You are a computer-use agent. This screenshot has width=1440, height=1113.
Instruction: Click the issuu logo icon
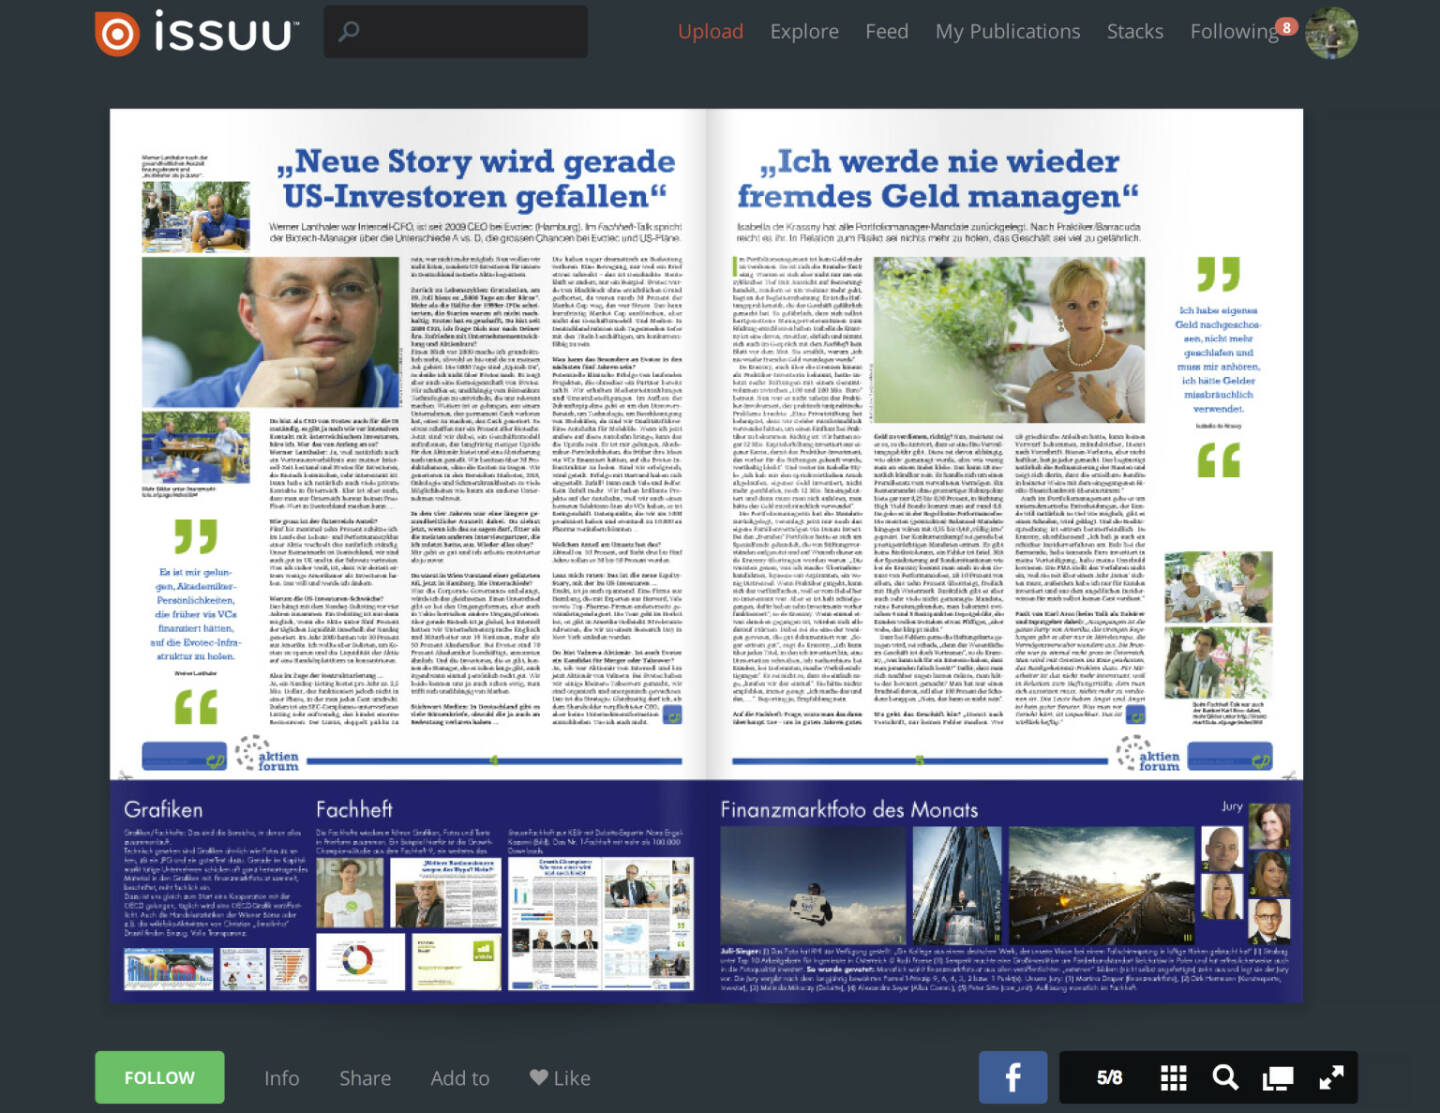117,33
